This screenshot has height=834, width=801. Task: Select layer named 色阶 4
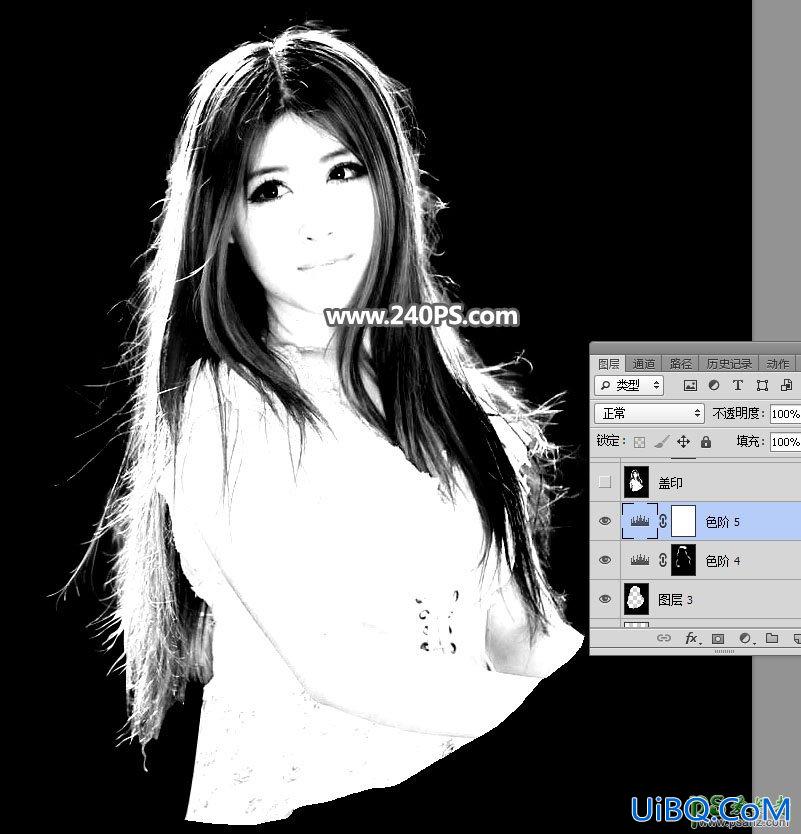tap(722, 561)
